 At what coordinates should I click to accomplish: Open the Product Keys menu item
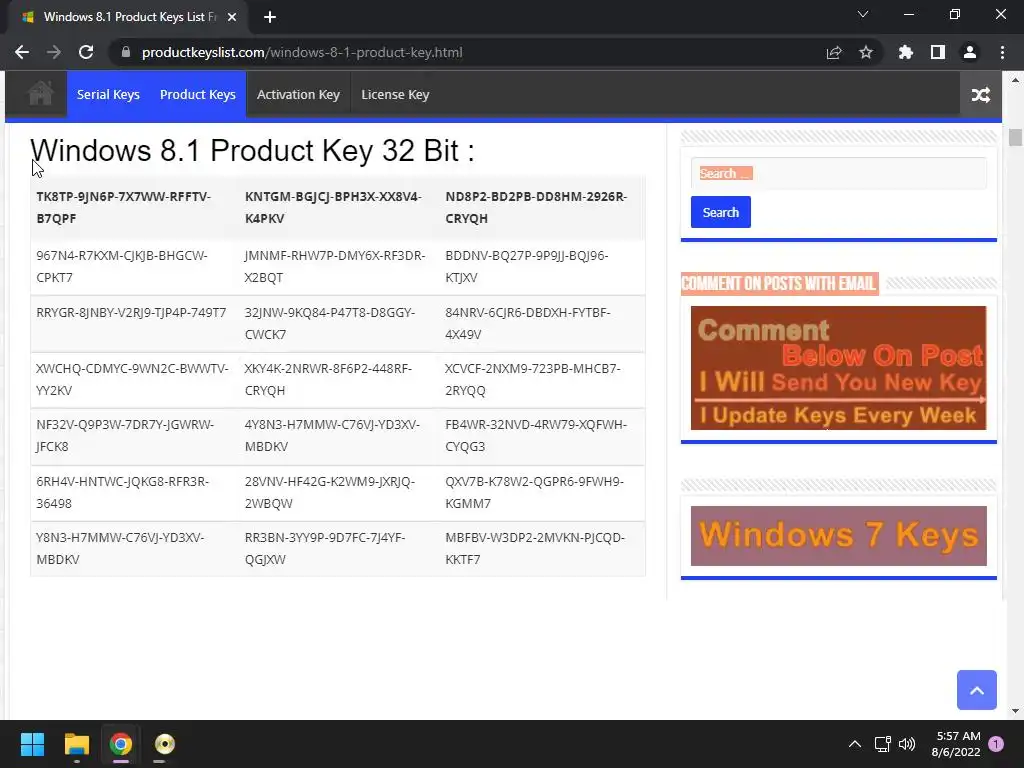(x=198, y=95)
